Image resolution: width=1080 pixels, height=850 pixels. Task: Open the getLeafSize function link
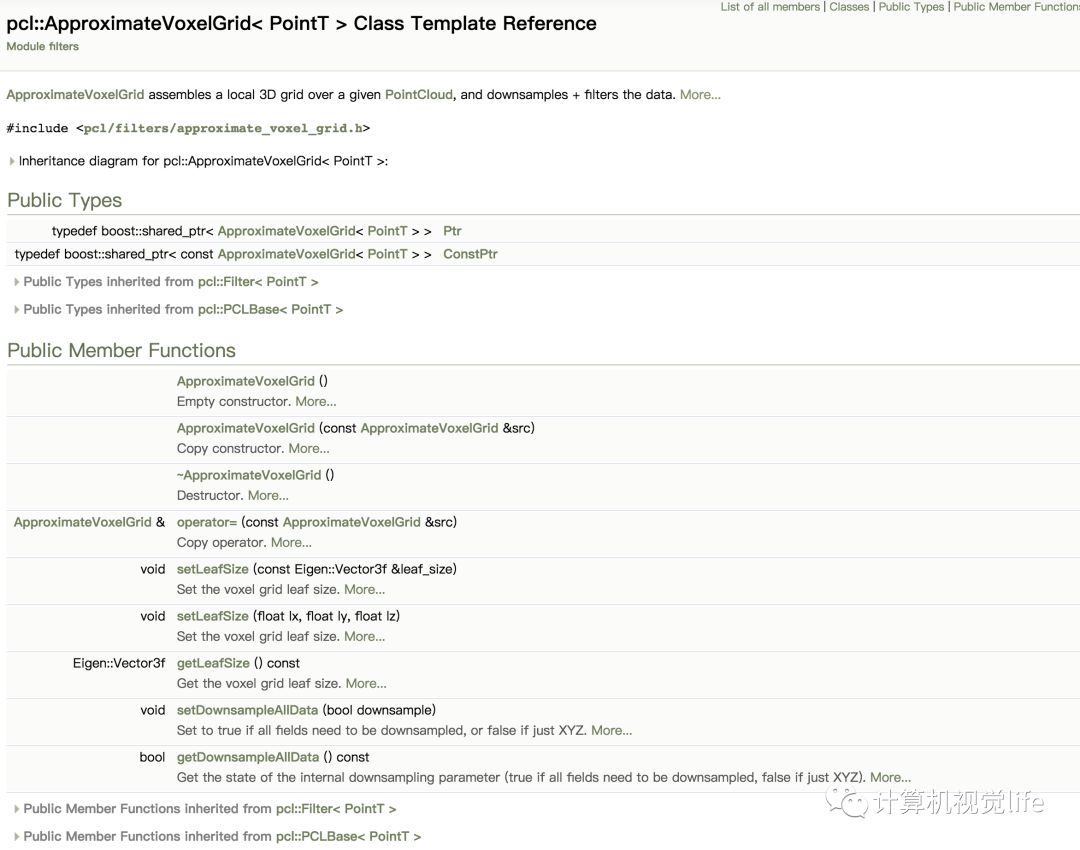pyautogui.click(x=213, y=663)
